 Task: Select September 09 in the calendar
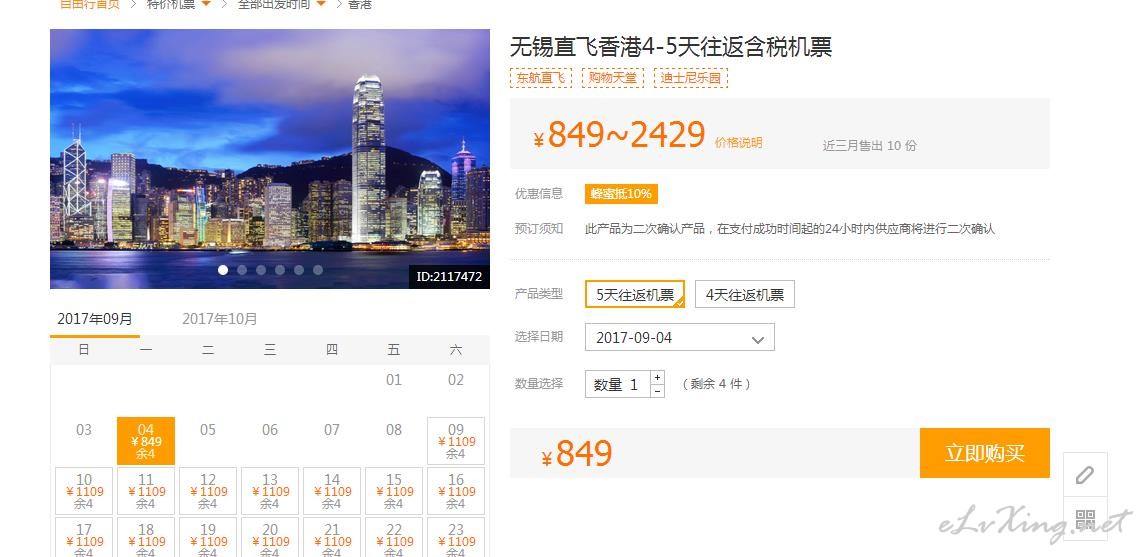(x=456, y=441)
